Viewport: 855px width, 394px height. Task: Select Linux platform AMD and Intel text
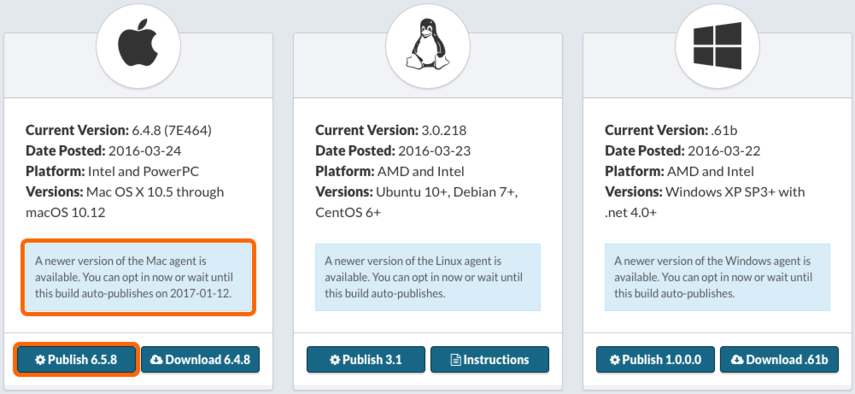pos(420,172)
